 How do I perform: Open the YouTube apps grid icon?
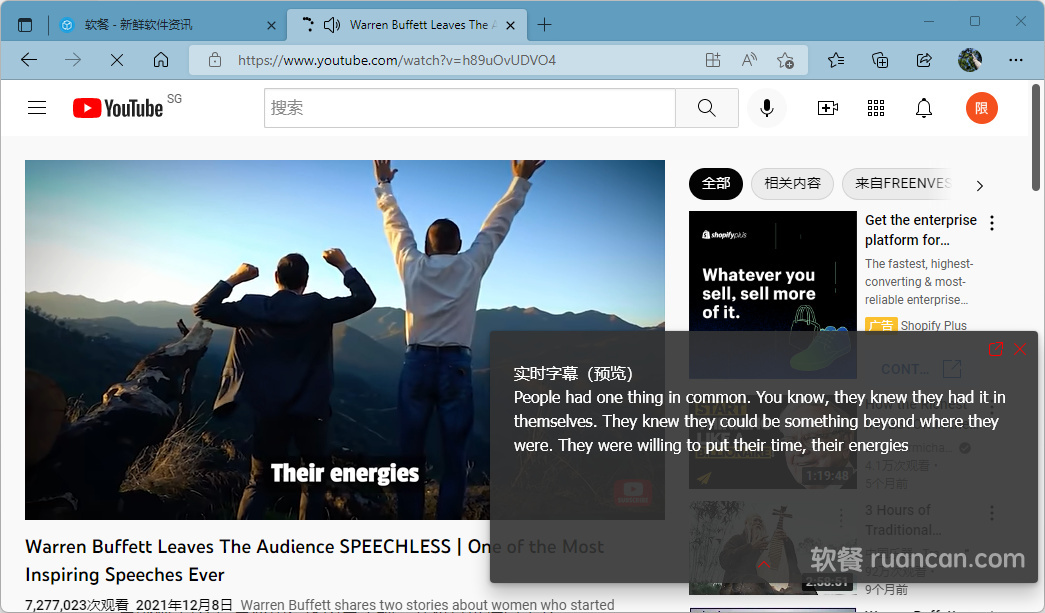(876, 108)
